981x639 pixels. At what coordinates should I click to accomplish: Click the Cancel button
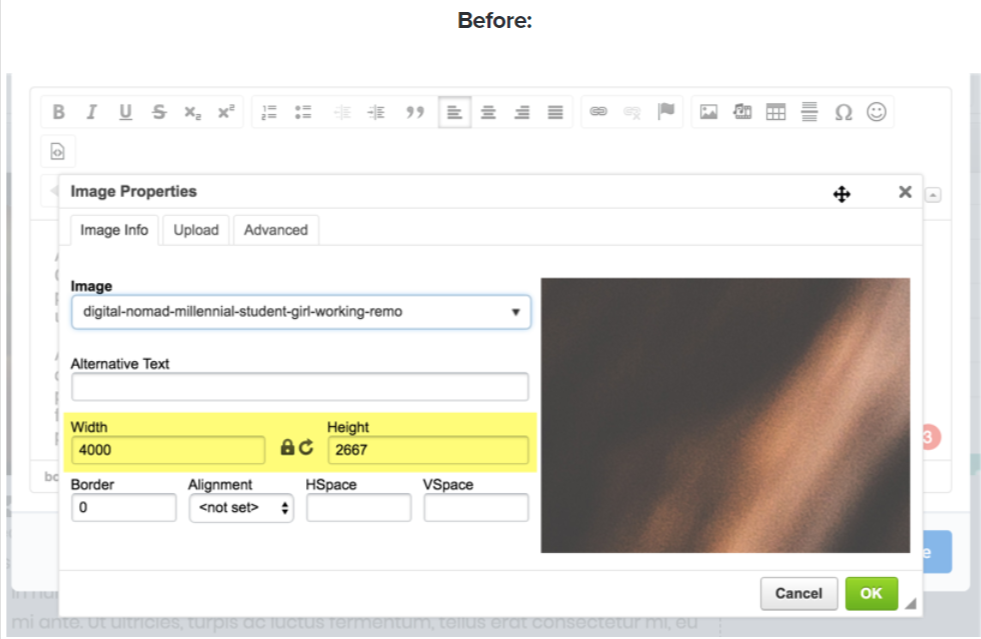tap(798, 593)
